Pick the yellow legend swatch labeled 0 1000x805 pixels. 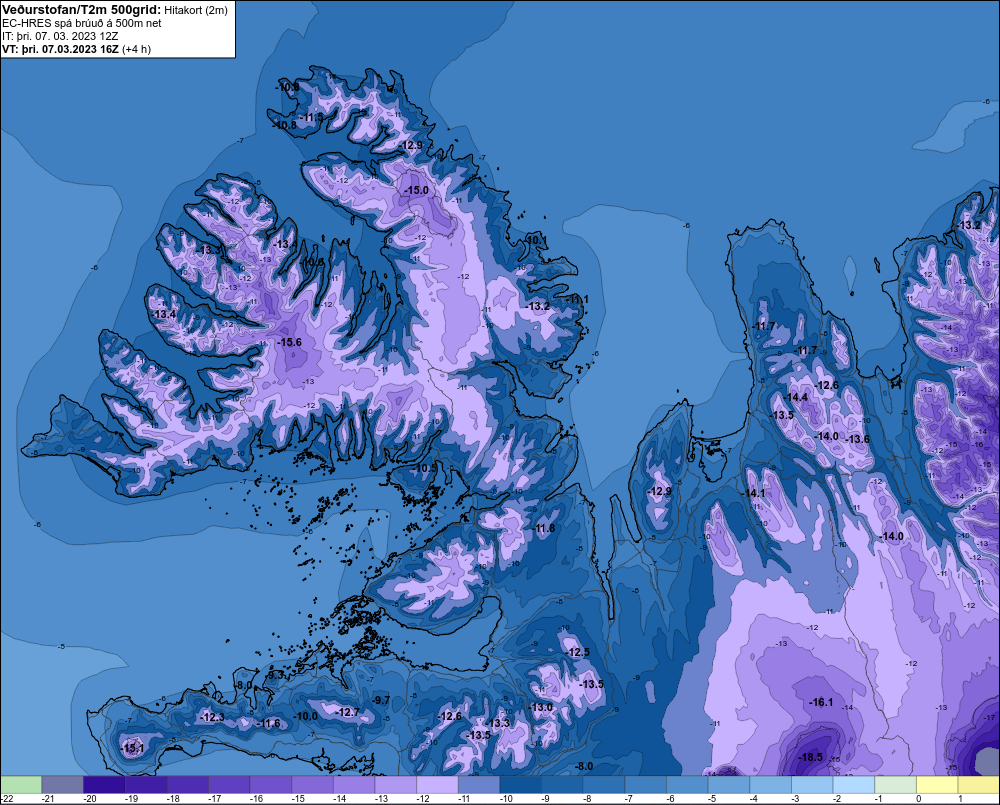tap(938, 784)
